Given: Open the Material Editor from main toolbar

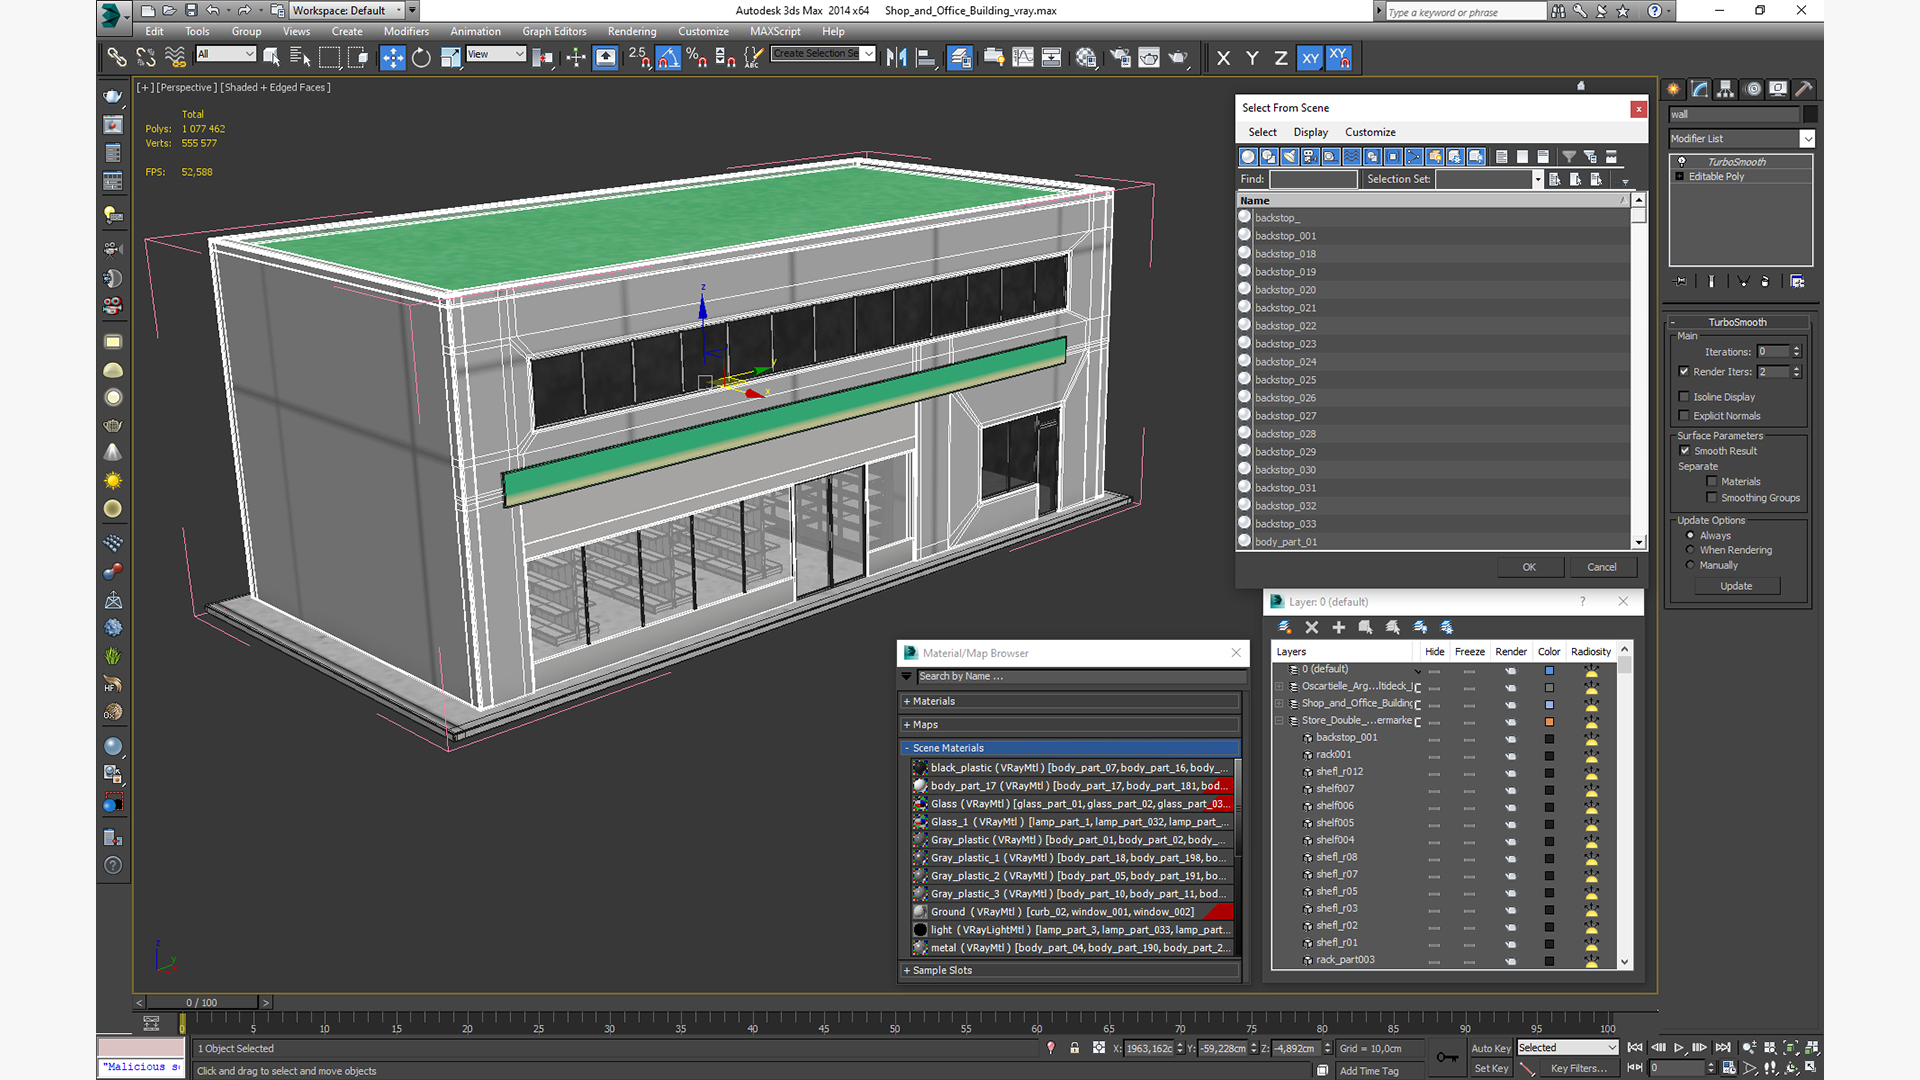Looking at the screenshot, I should (x=1086, y=58).
